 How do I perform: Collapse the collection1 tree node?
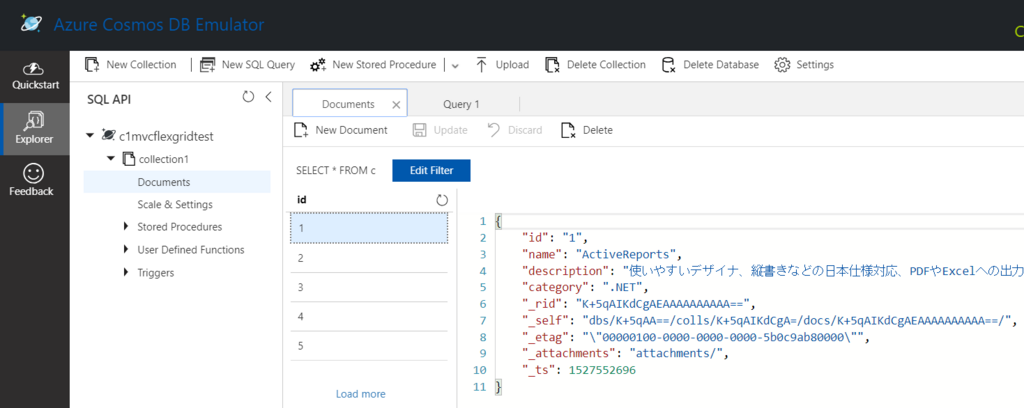click(x=111, y=159)
